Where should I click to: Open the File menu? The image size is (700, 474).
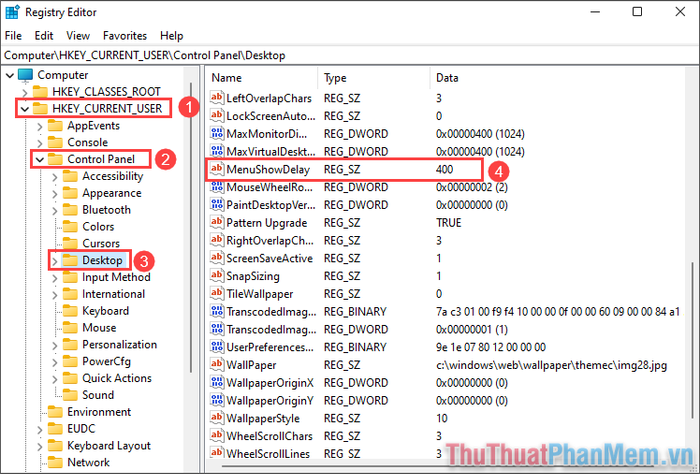[13, 36]
